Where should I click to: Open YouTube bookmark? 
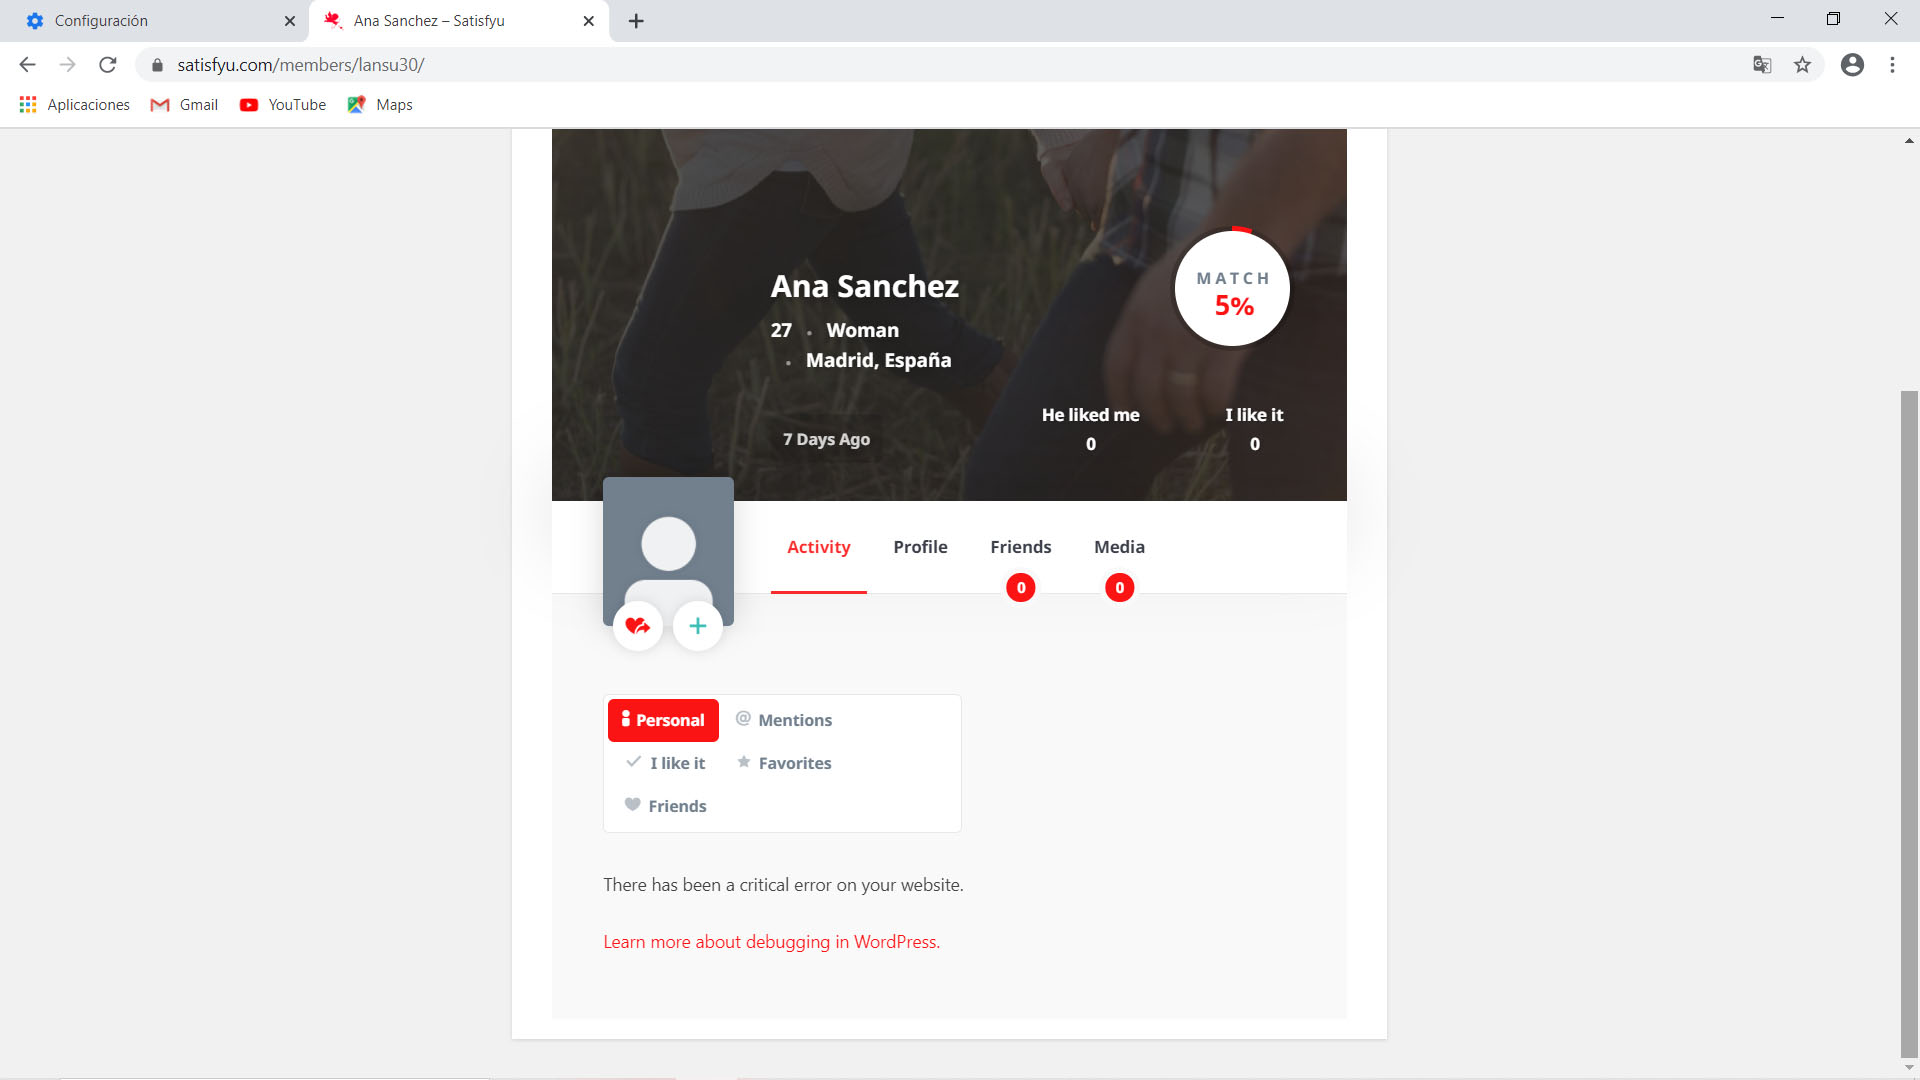point(283,105)
